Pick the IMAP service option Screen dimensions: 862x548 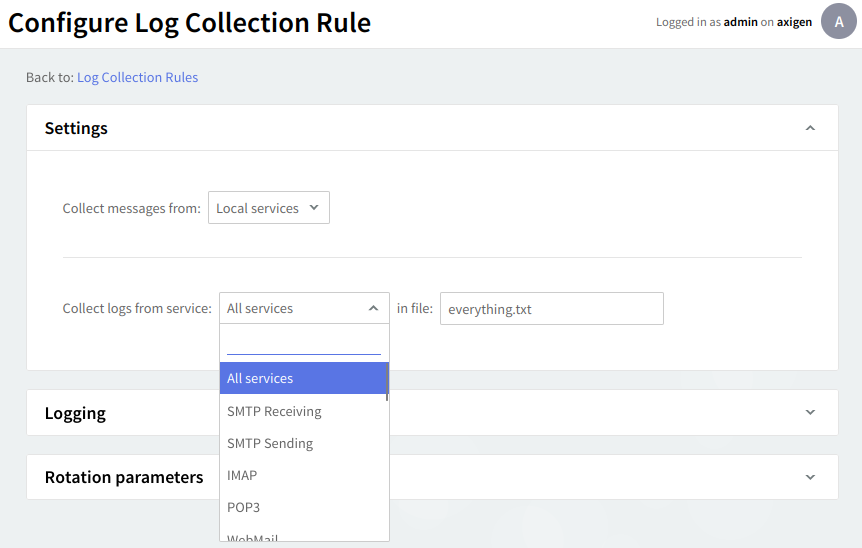point(242,475)
